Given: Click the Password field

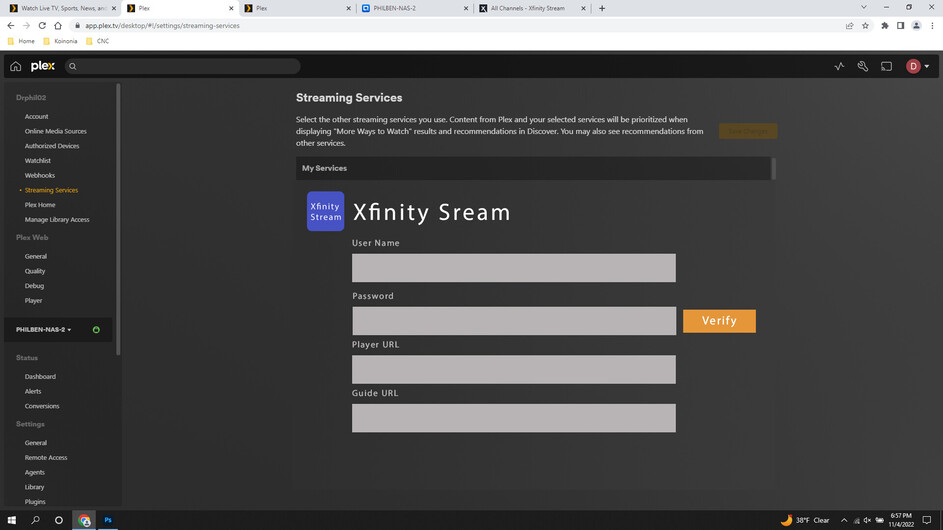Looking at the screenshot, I should coord(514,321).
